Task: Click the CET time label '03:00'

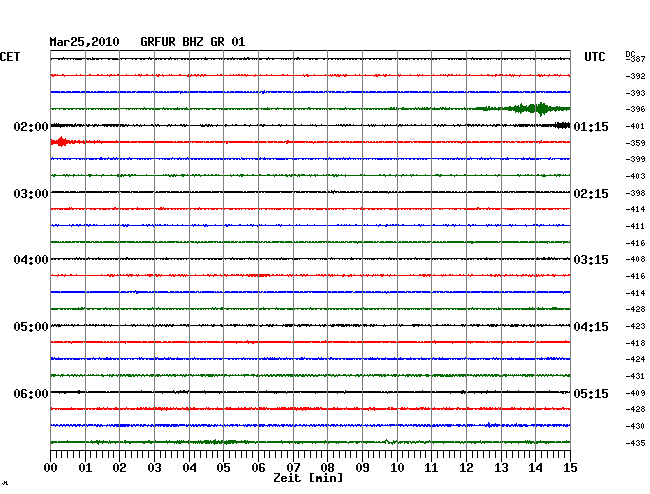Action: (31, 194)
